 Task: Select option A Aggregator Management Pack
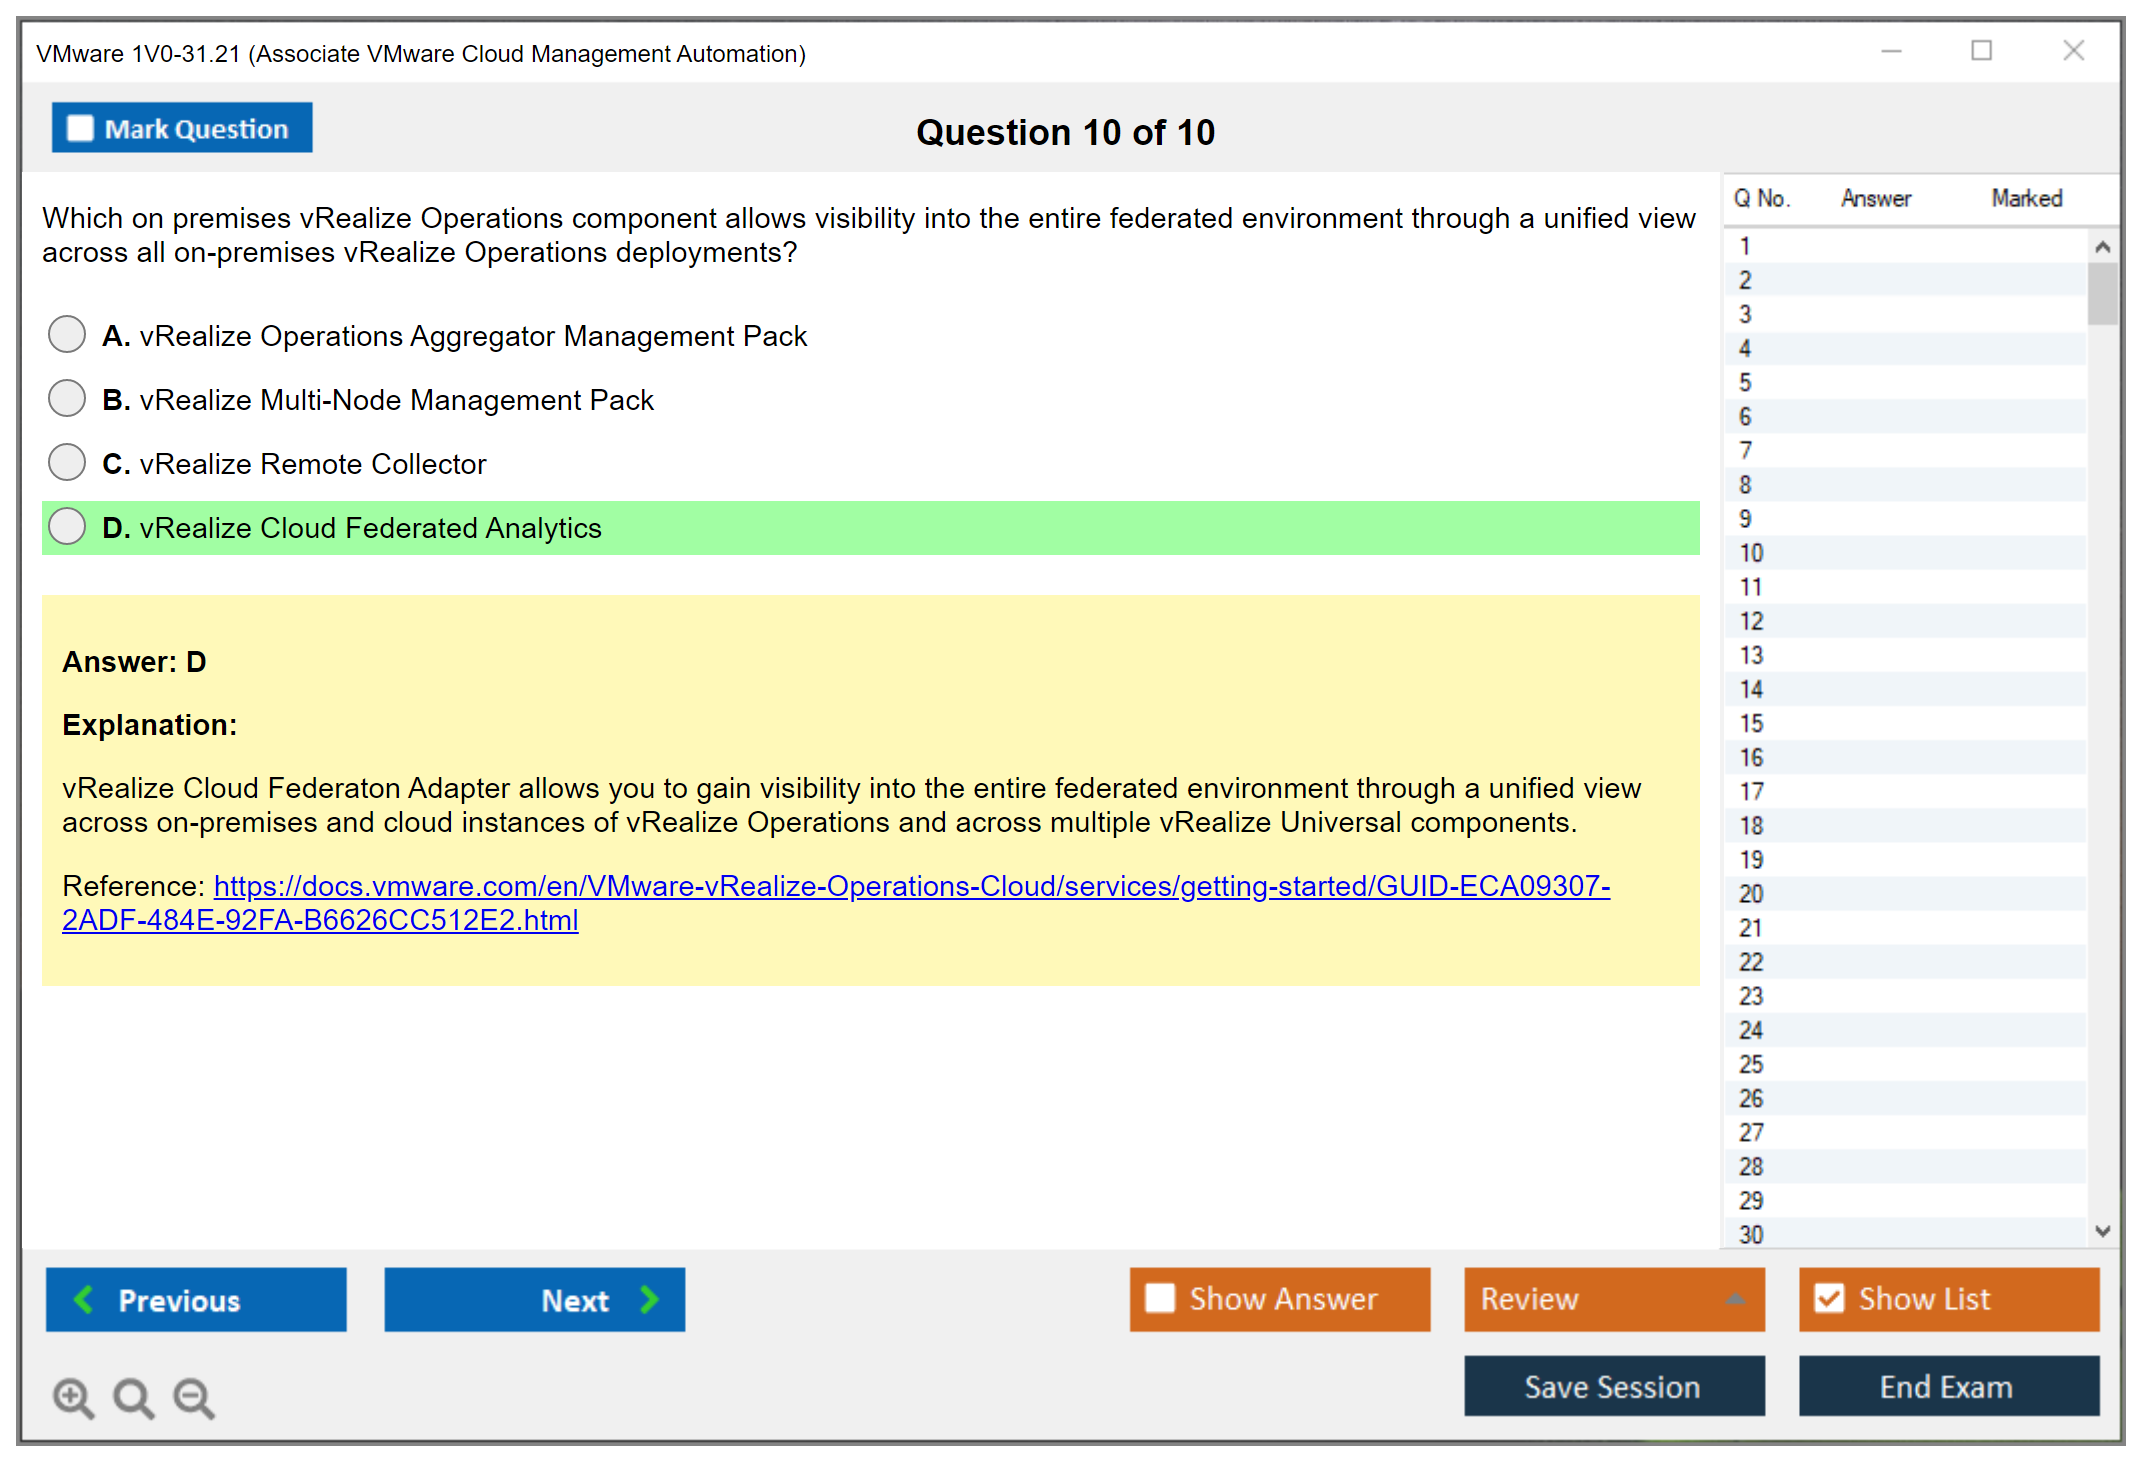(67, 335)
